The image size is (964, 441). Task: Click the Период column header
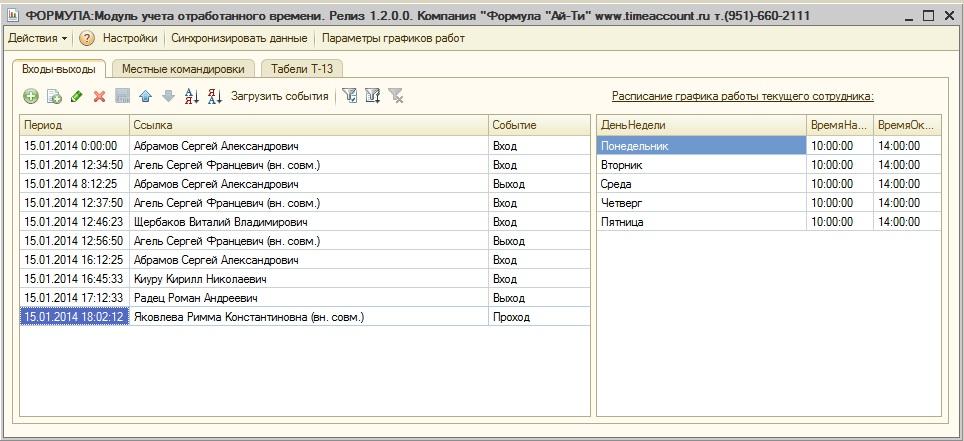pos(74,125)
